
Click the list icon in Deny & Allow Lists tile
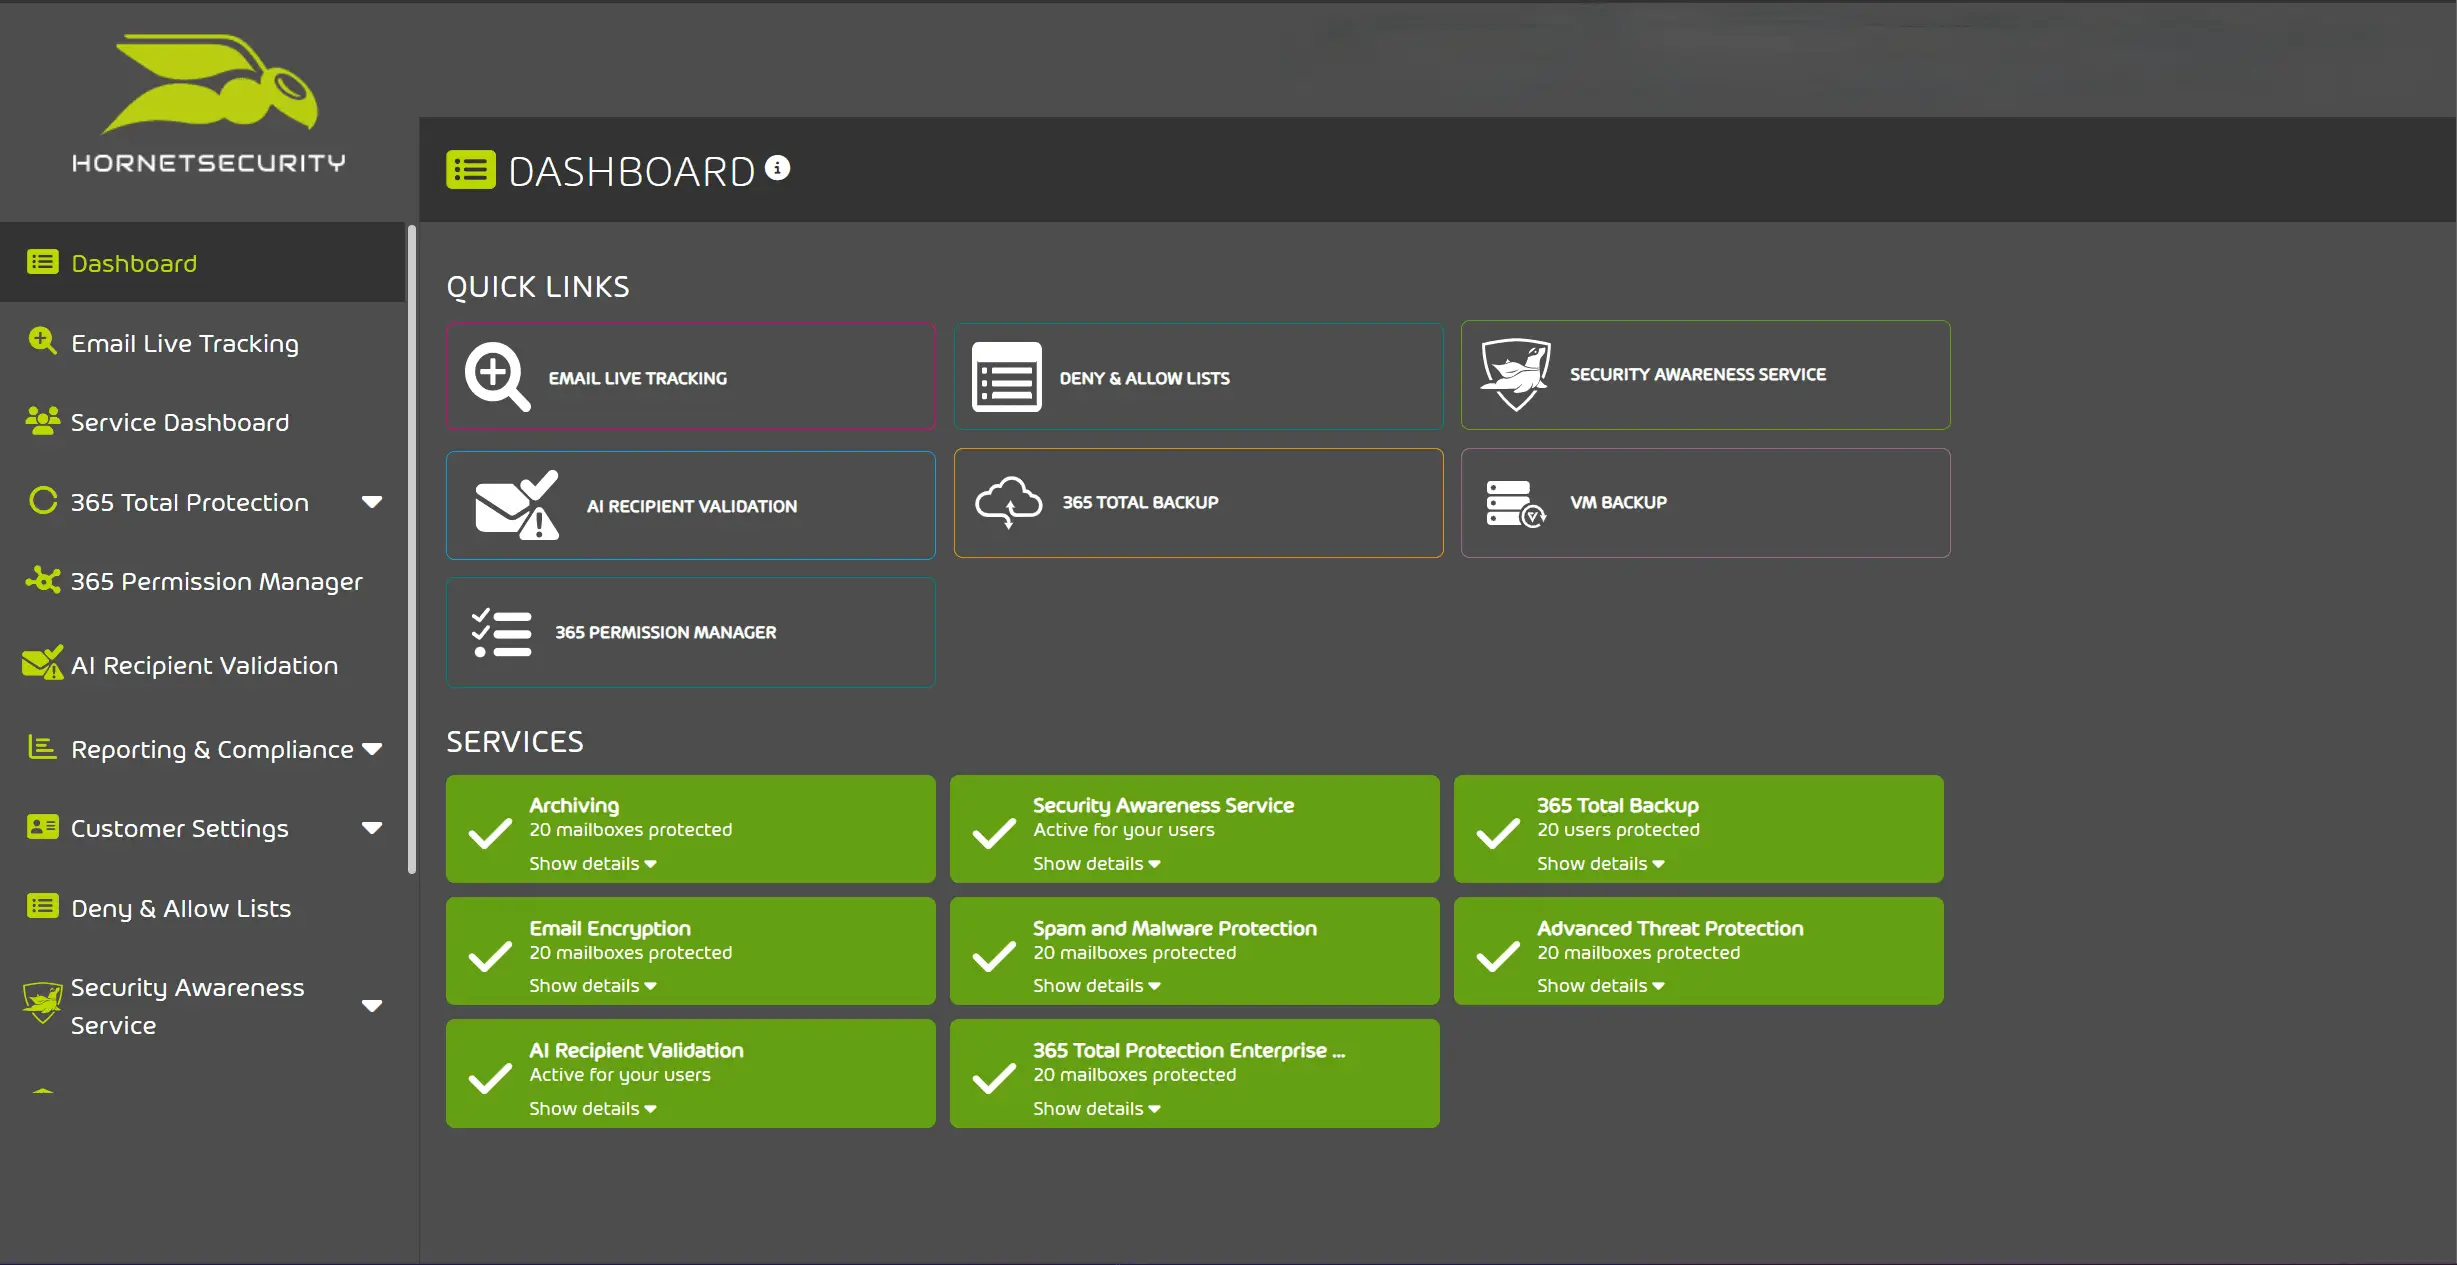pyautogui.click(x=1006, y=377)
